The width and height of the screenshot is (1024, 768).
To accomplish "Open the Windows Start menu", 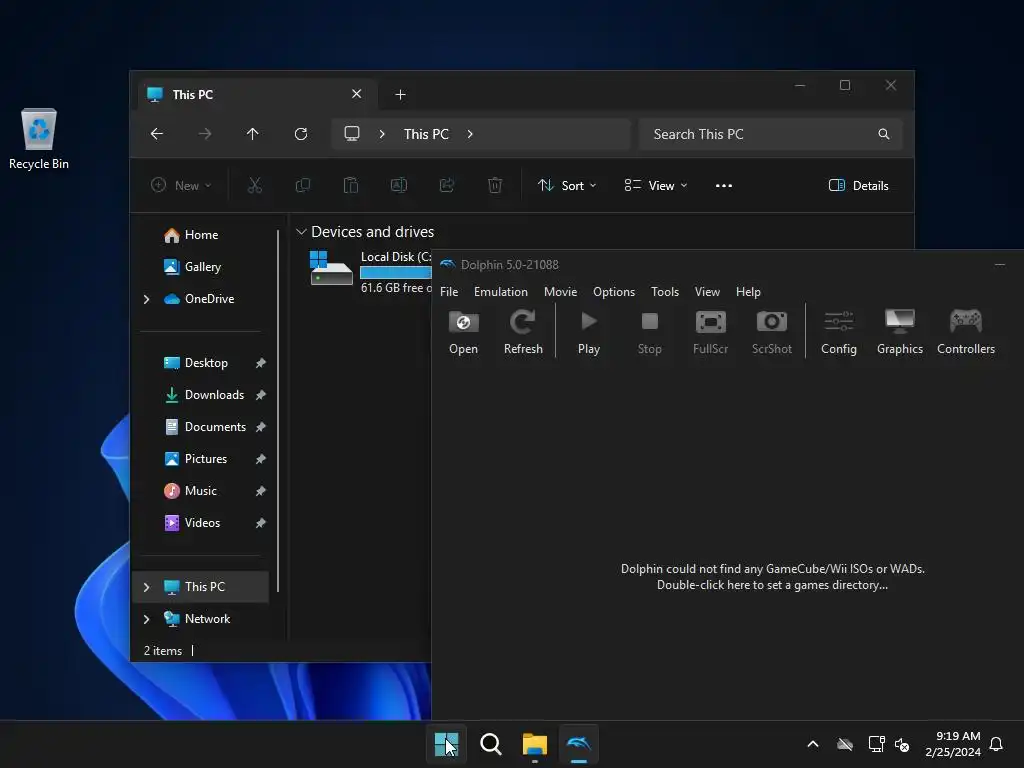I will pos(447,744).
